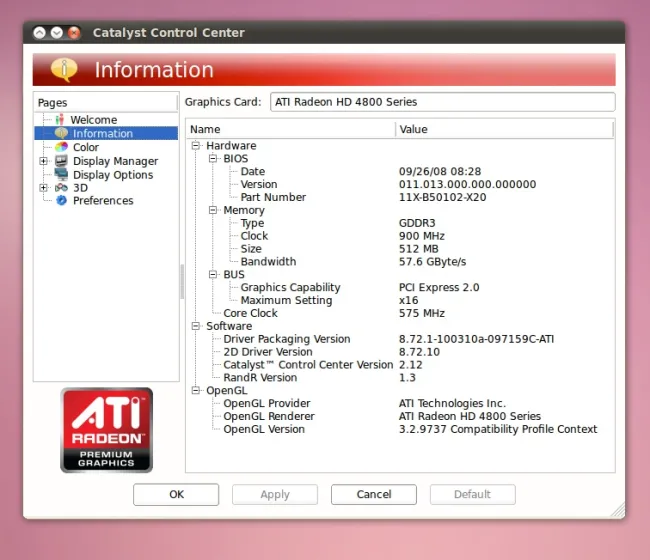This screenshot has height=560, width=650.
Task: Click the Graphics Card name field
Action: (442, 102)
